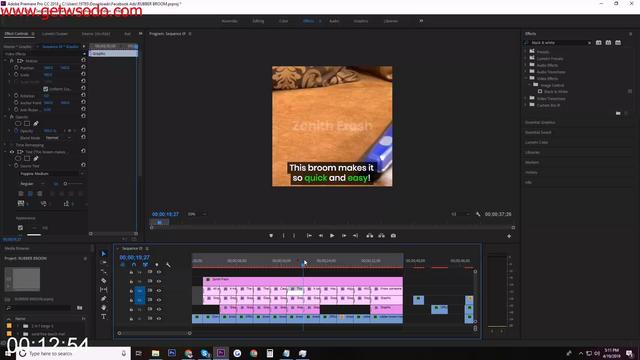Go to Out point in Program monitor

click(x=355, y=236)
